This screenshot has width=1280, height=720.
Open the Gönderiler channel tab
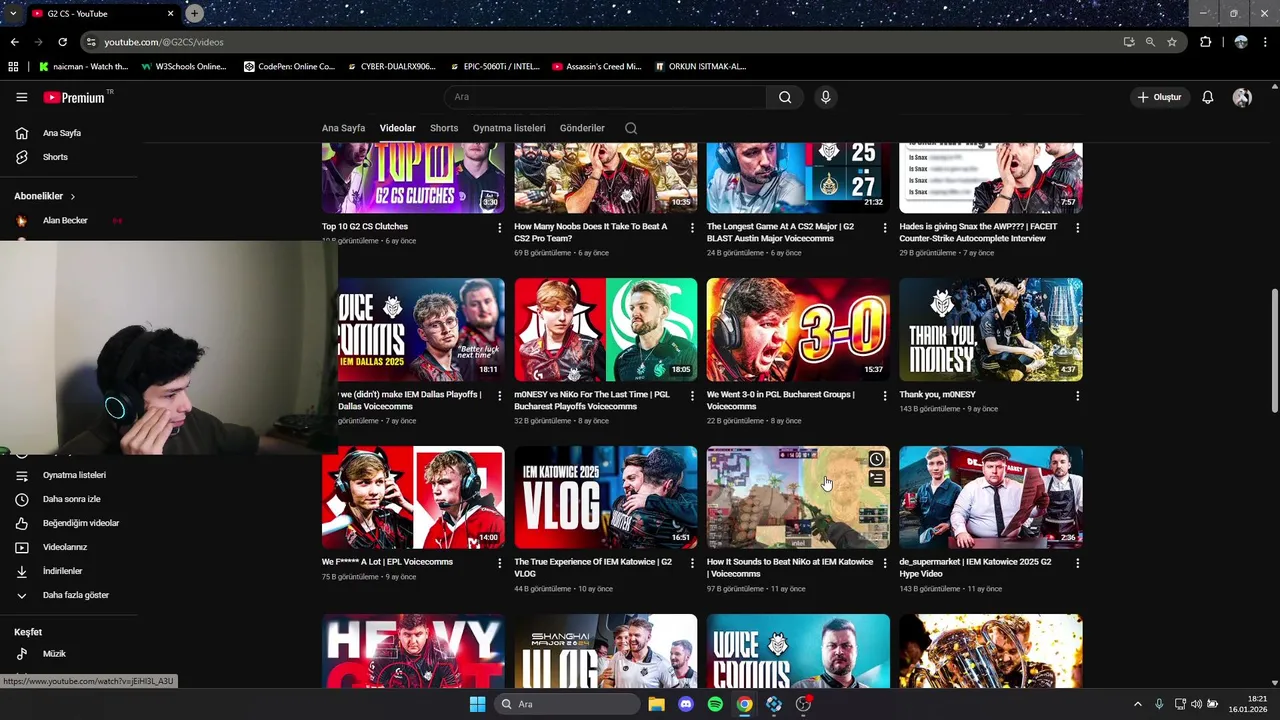(582, 128)
